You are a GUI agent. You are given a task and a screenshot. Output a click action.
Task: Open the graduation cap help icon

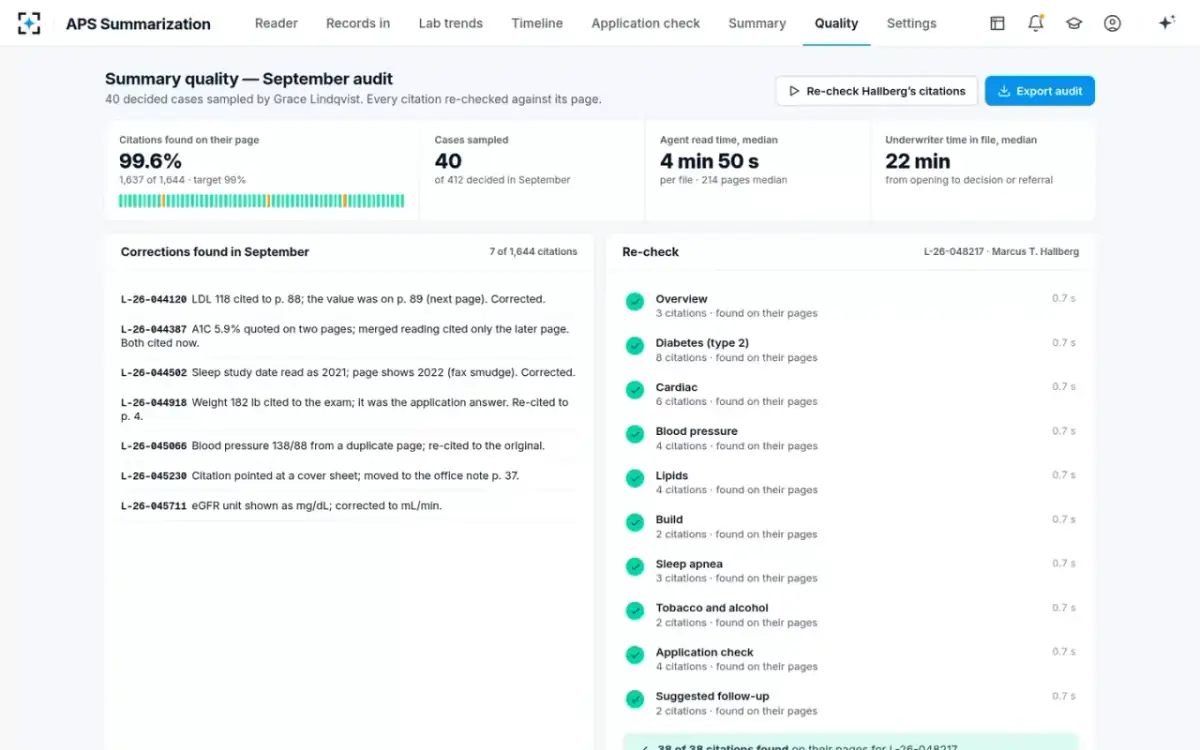coord(1074,23)
